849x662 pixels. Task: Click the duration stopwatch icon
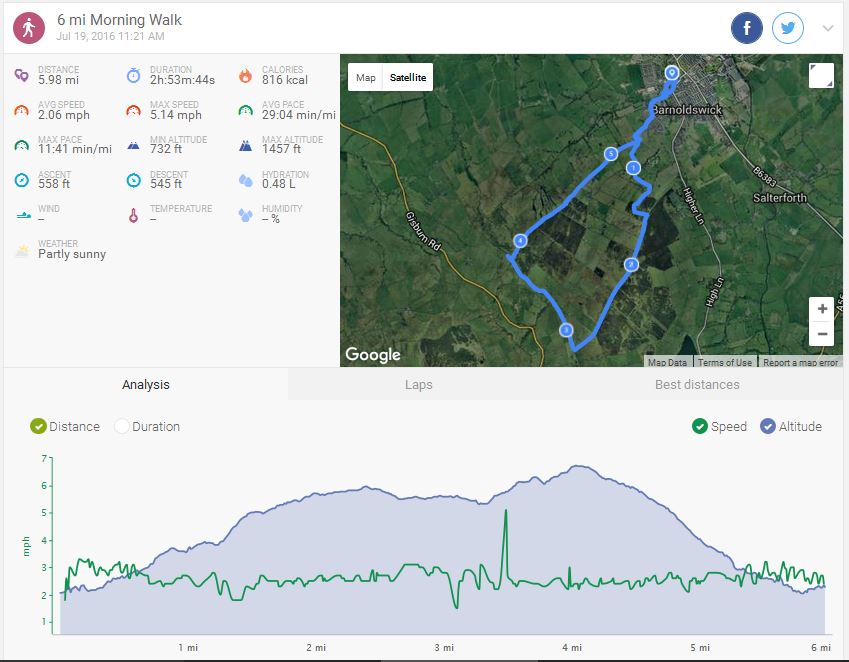click(134, 75)
